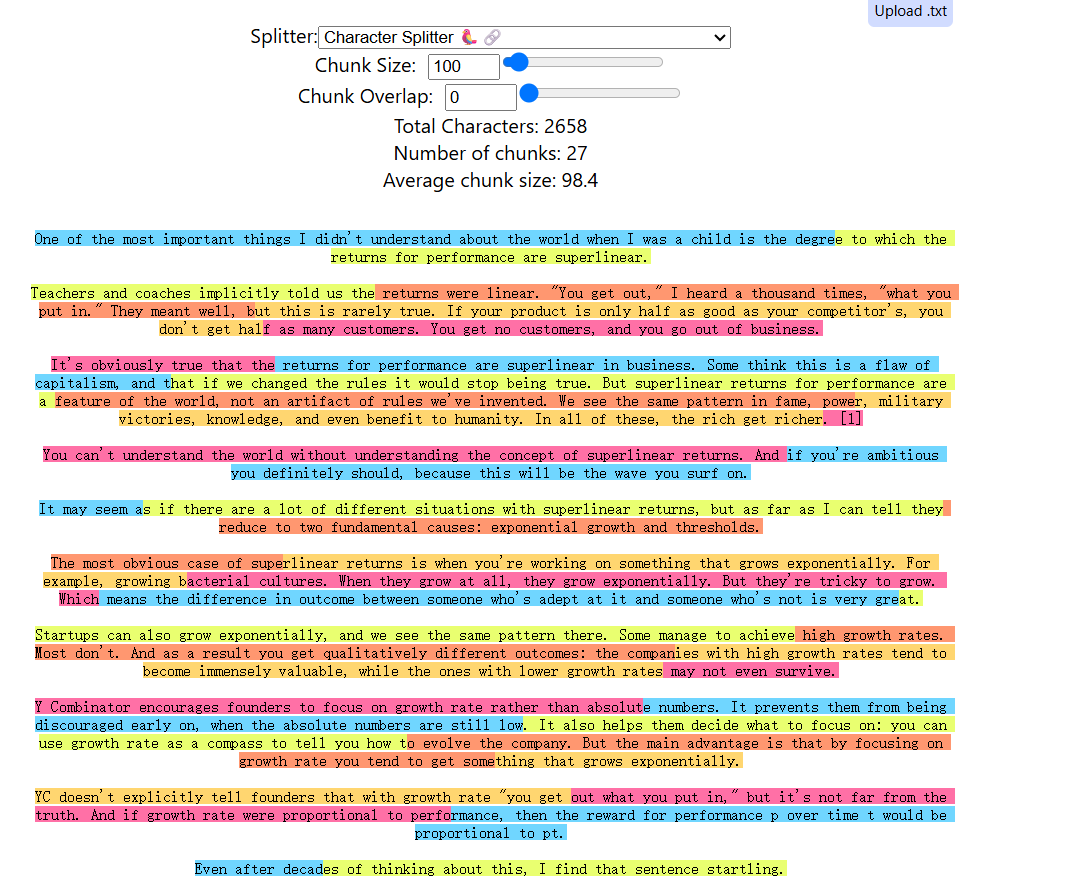Click the text 'proportional to pt.'
1090x885 pixels.
coord(490,834)
